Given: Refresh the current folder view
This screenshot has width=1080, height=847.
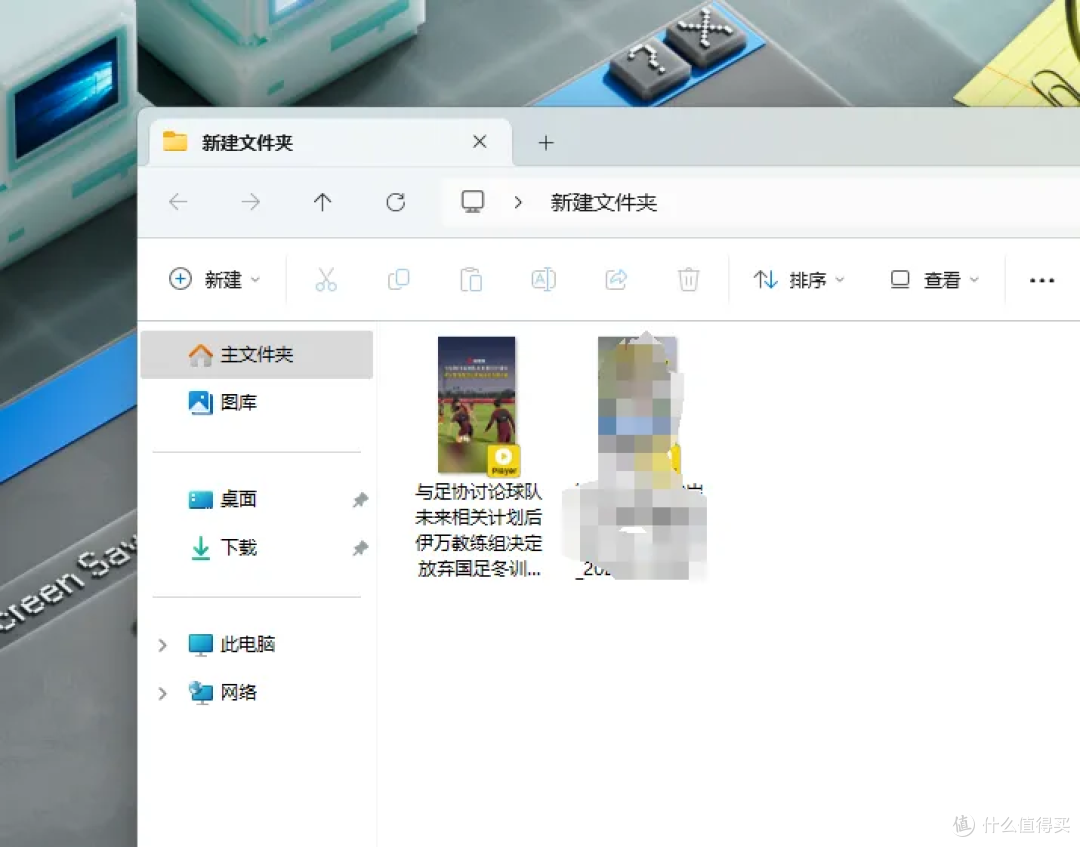Looking at the screenshot, I should 395,202.
